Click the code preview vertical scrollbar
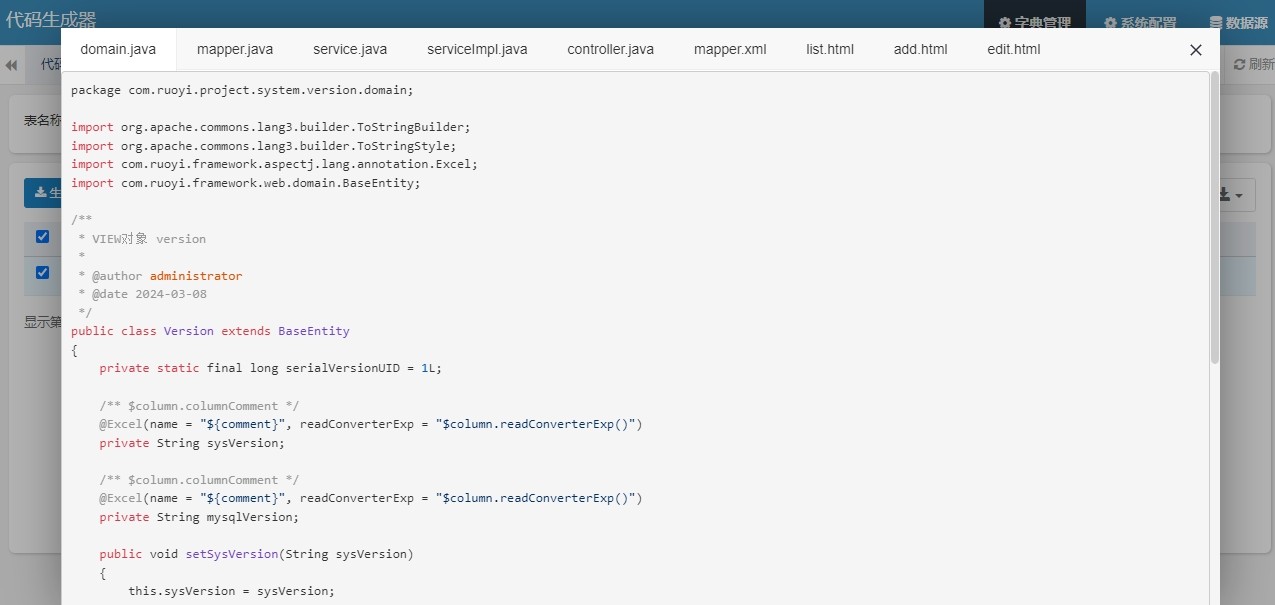The image size is (1275, 605). click(x=1215, y=218)
